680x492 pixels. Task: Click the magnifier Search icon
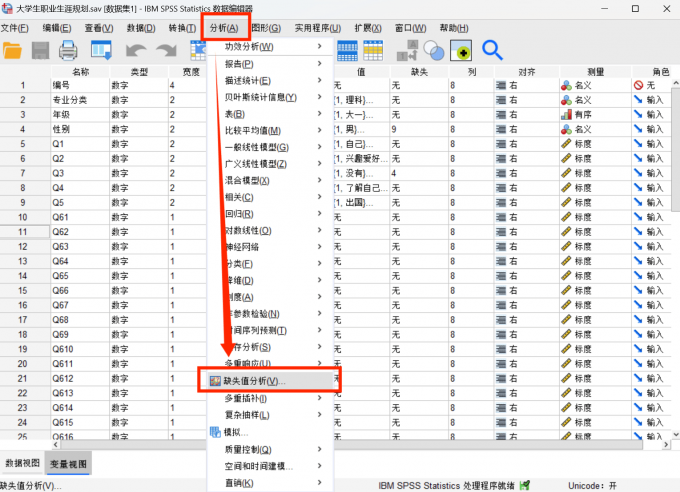492,50
